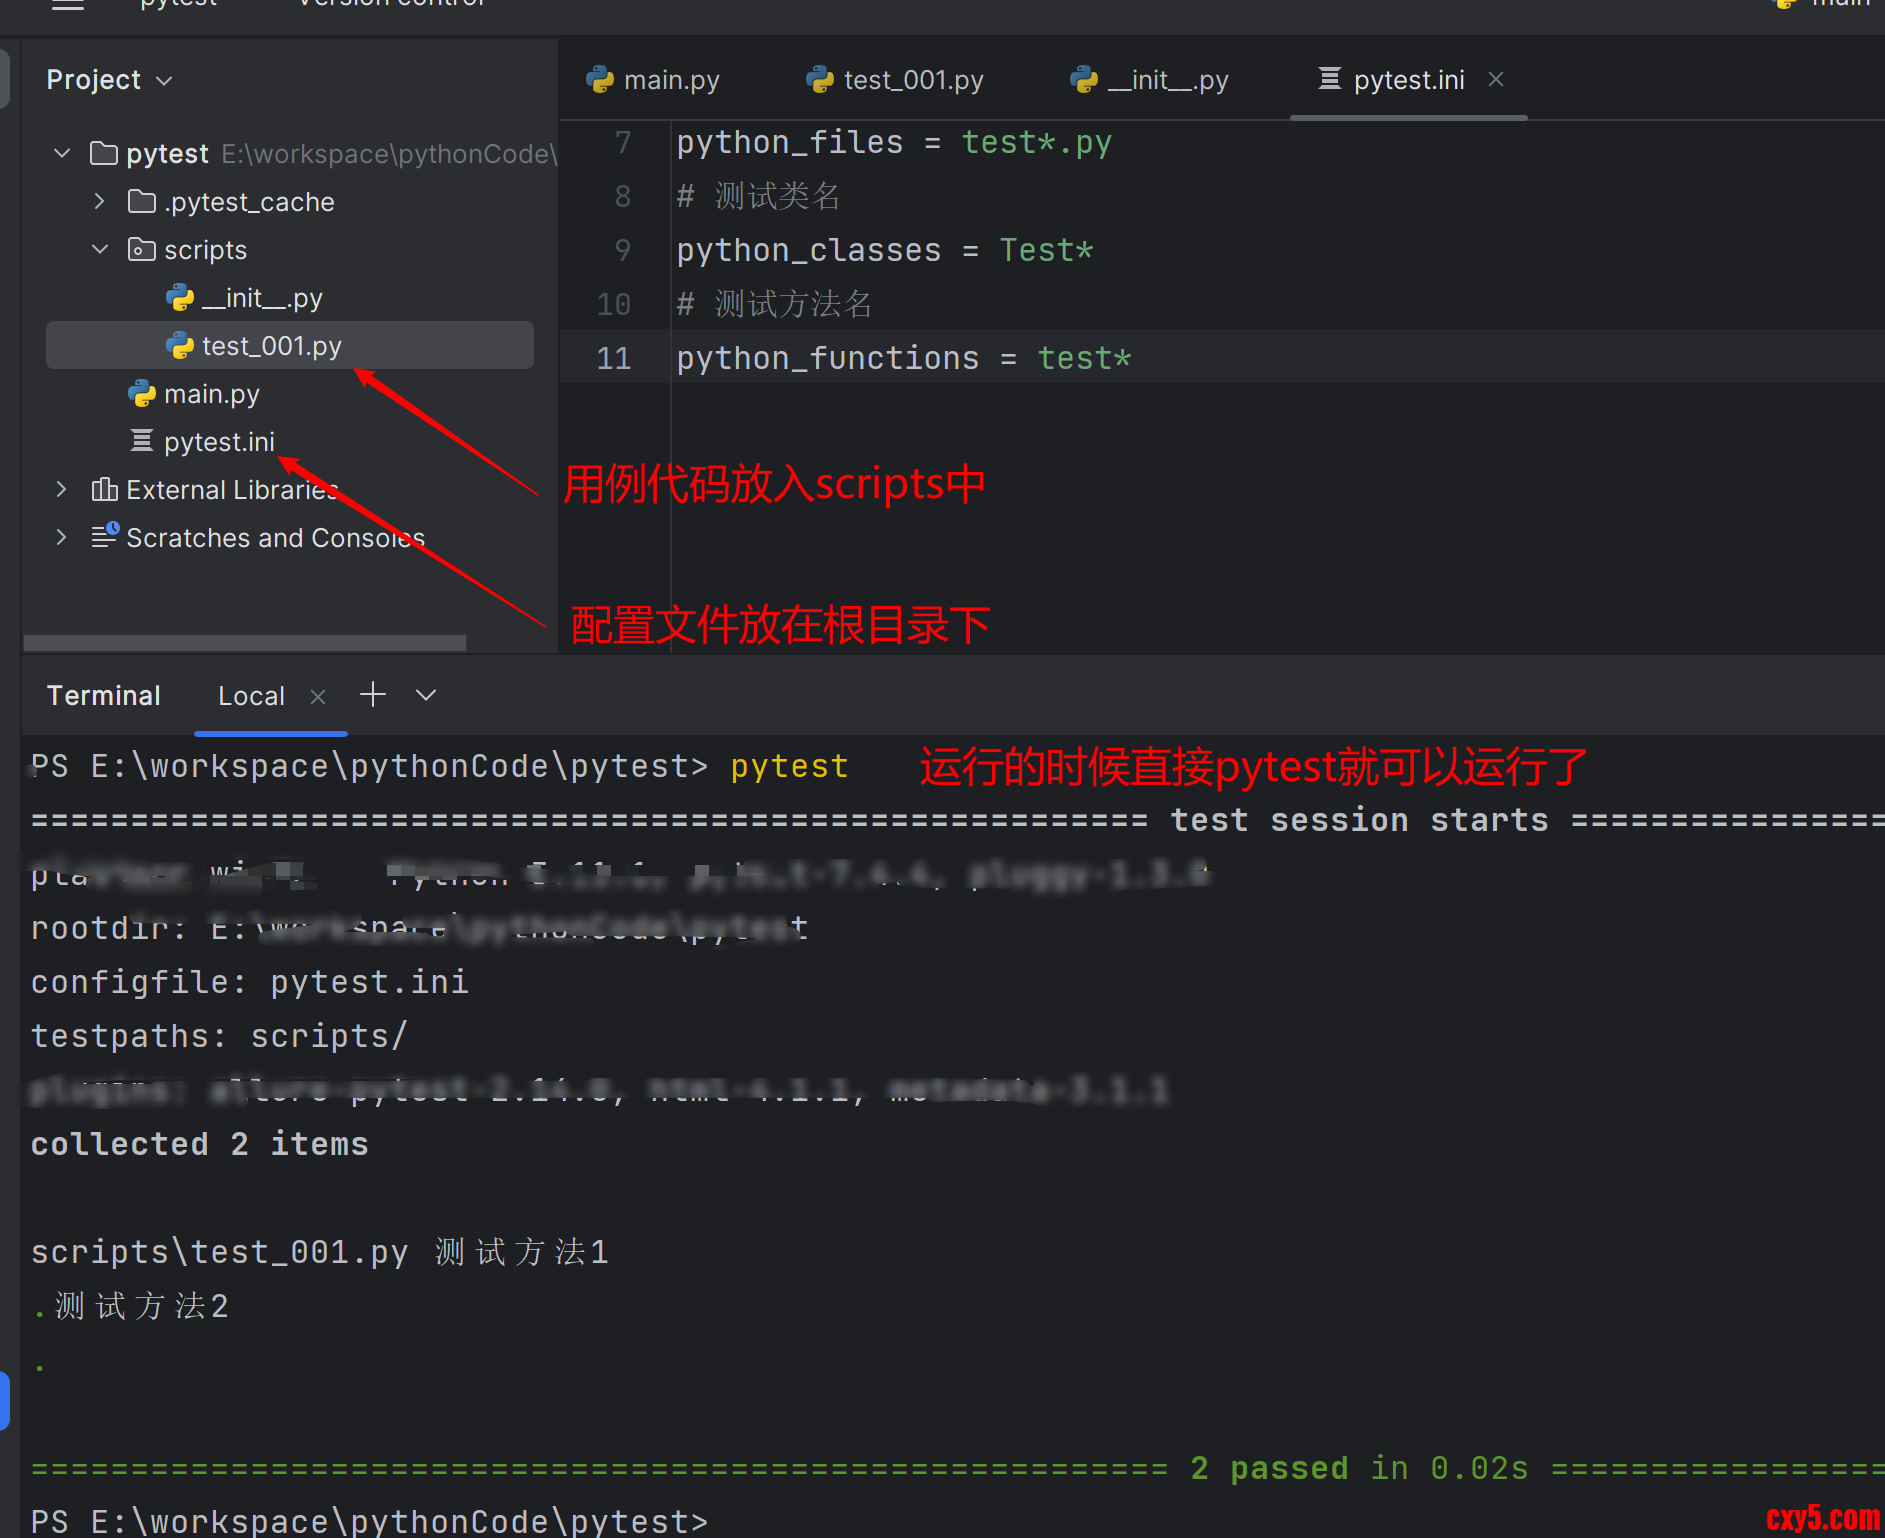Add a new terminal session with plus icon

point(373,695)
